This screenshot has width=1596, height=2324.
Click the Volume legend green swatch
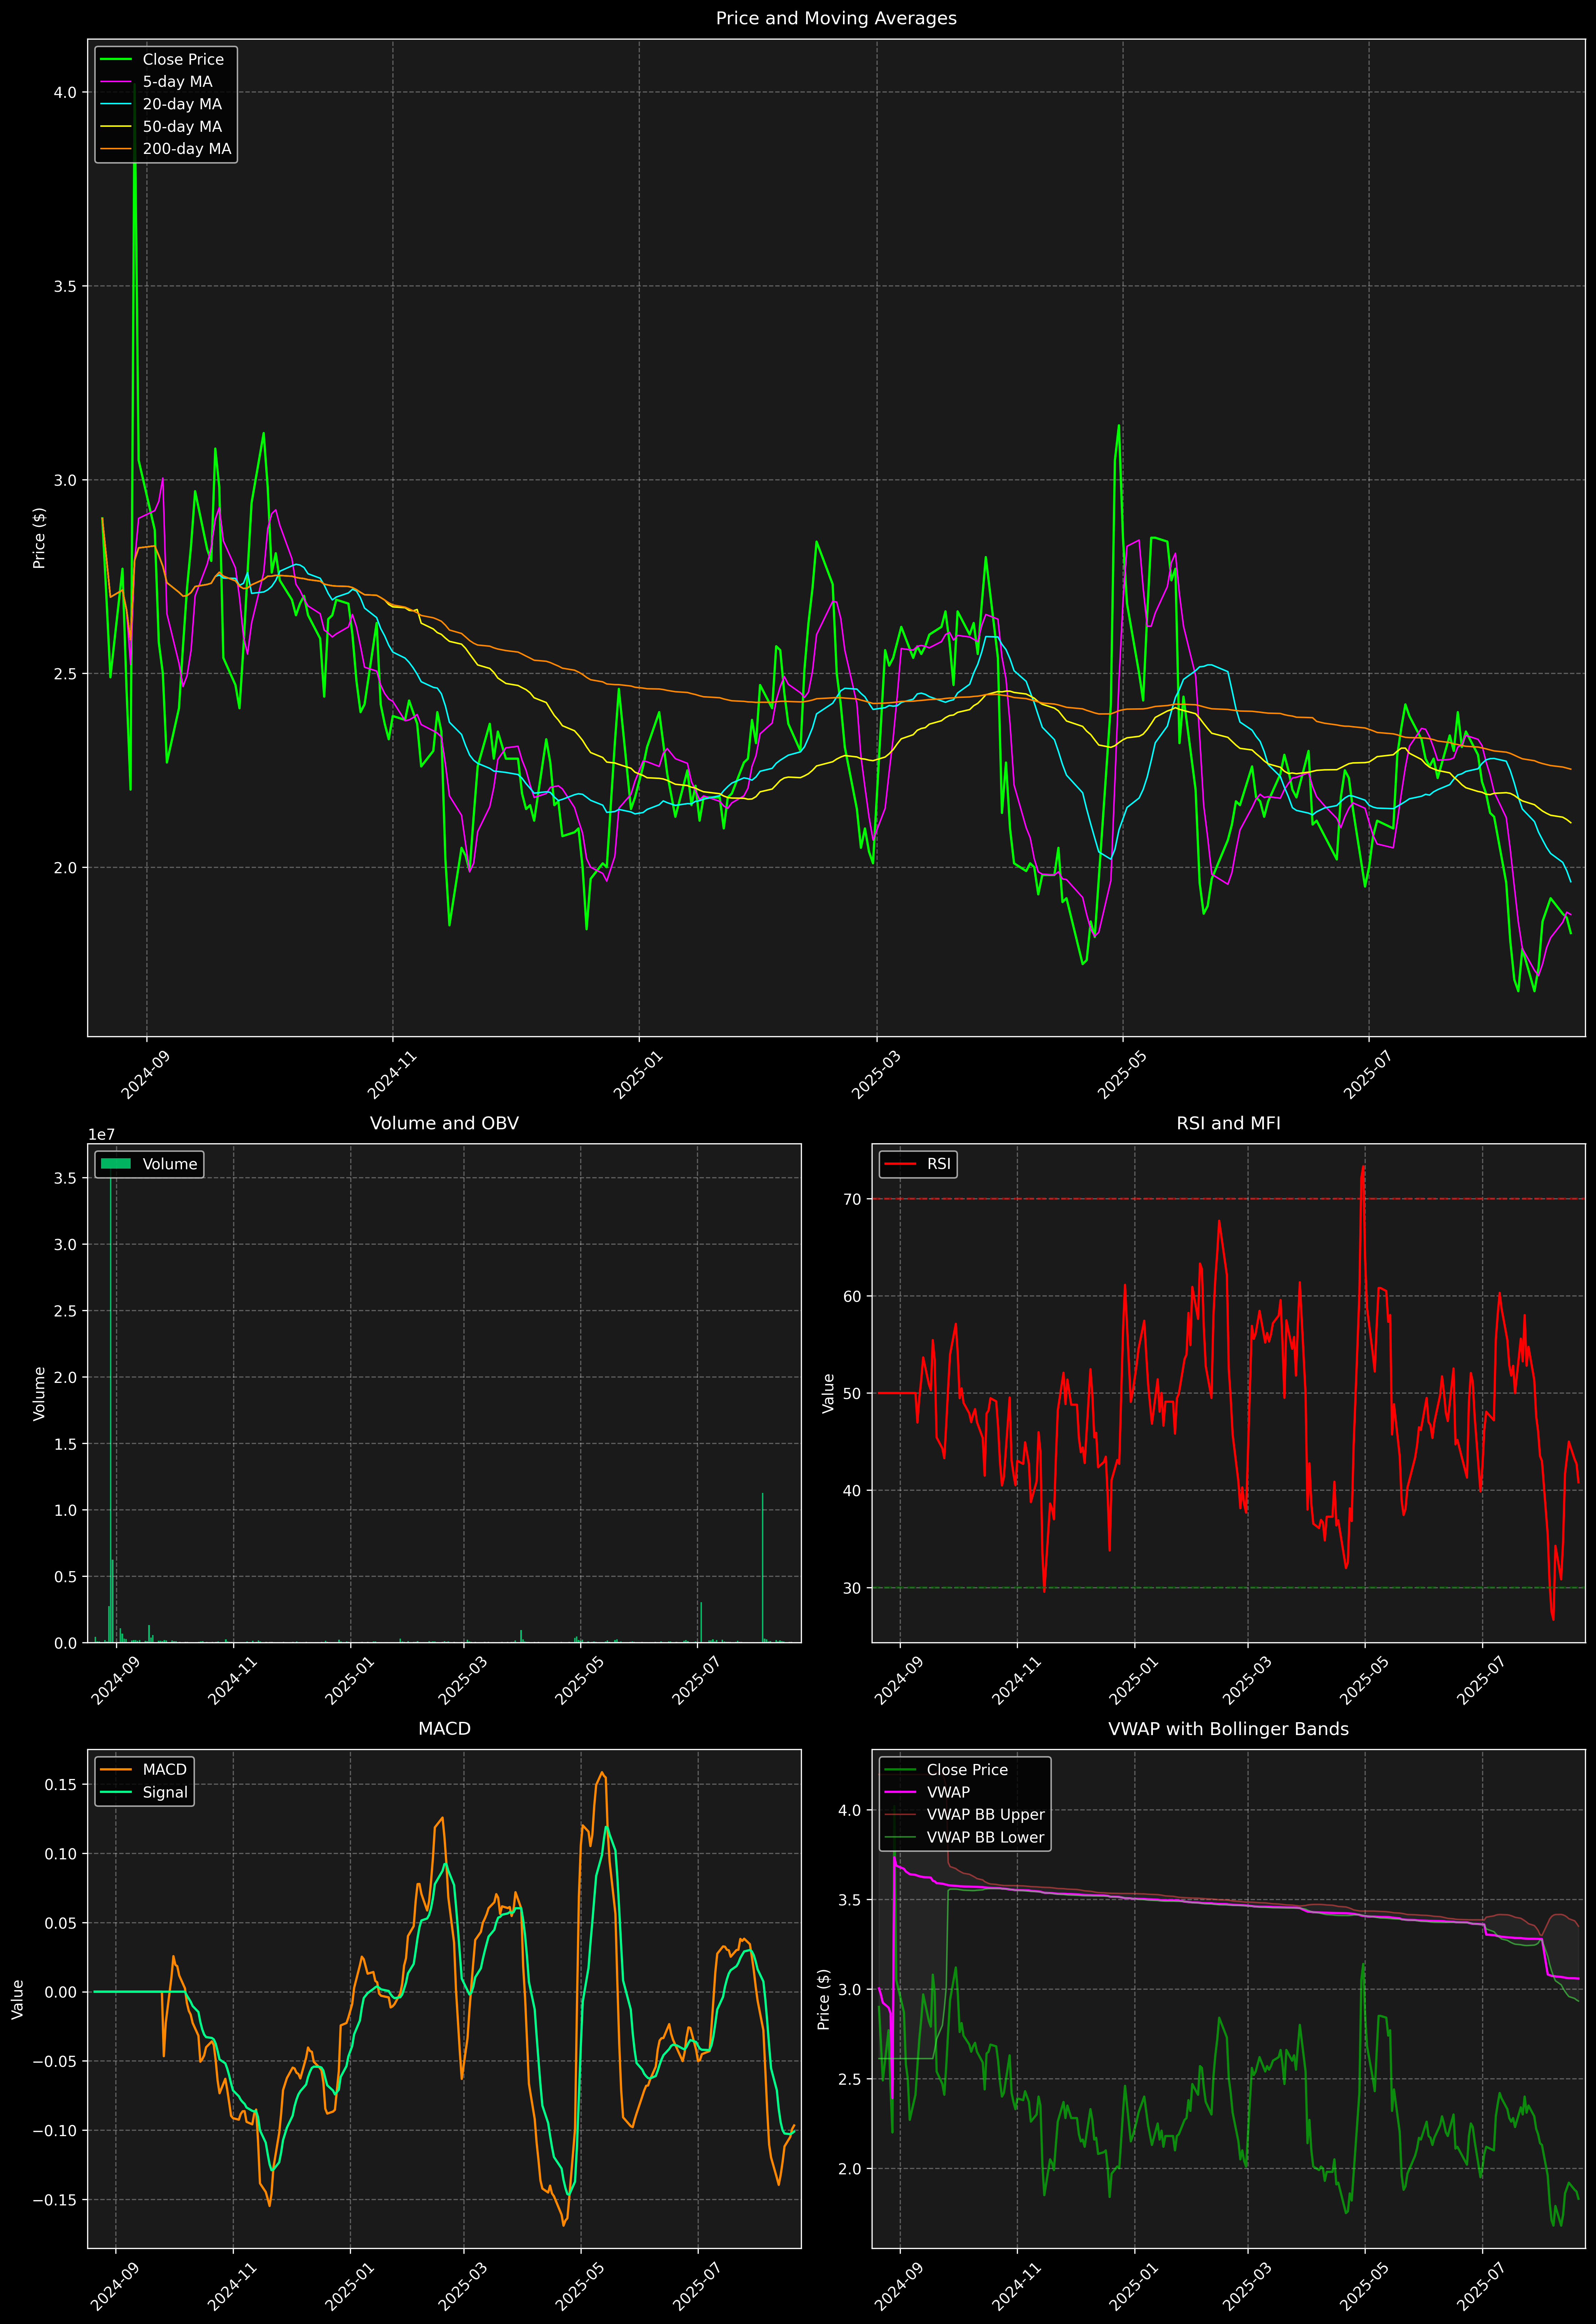coord(116,1164)
